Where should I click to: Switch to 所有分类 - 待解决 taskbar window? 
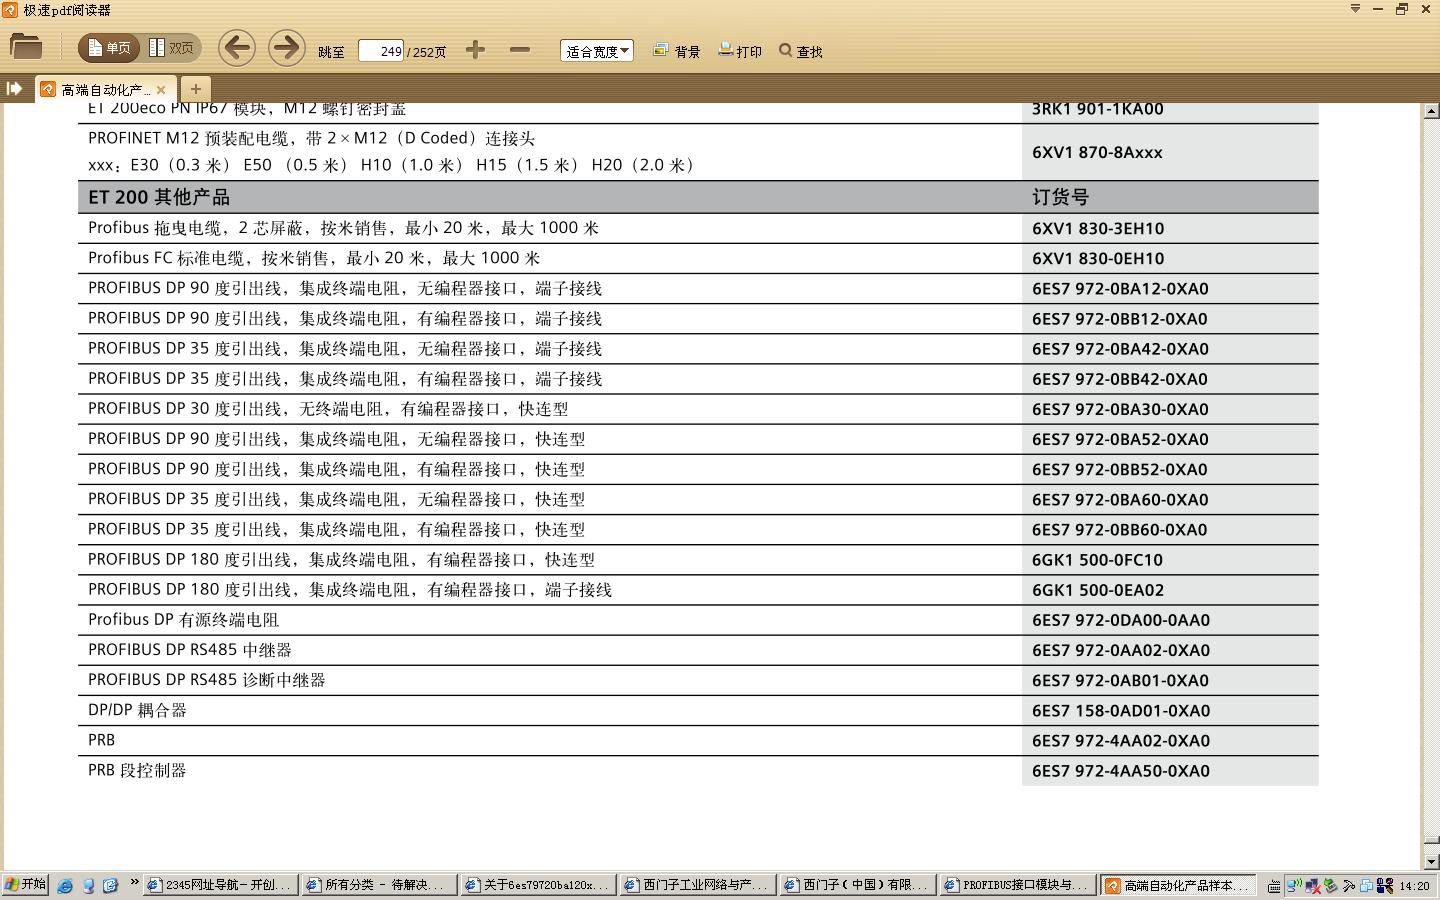(379, 885)
